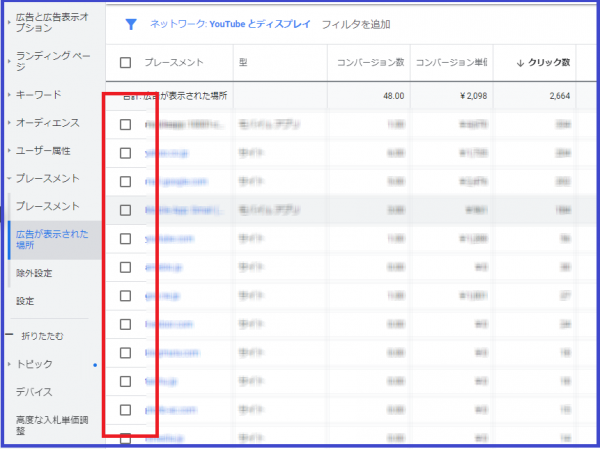Image resolution: width=600 pixels, height=449 pixels.
Task: Open the 除外設定 sidebar item
Action: click(x=34, y=272)
